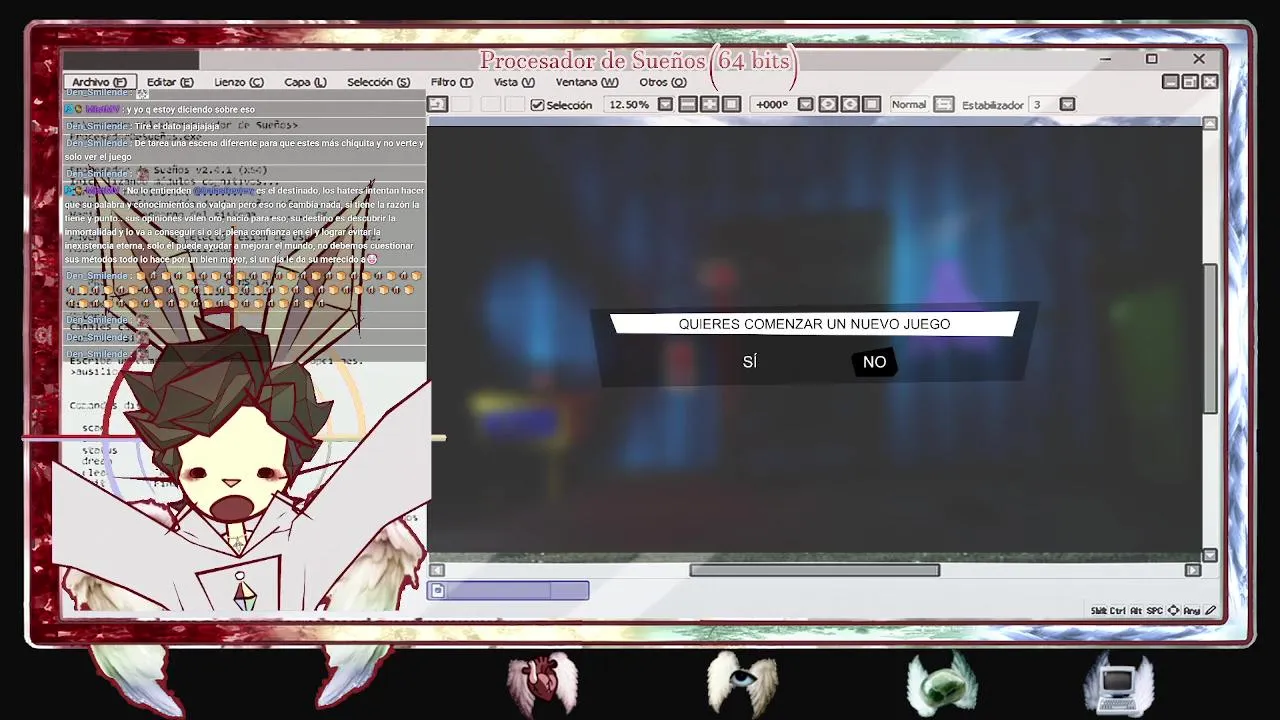This screenshot has height=720, width=1280.
Task: Select NO in the new game dialog
Action: [875, 362]
